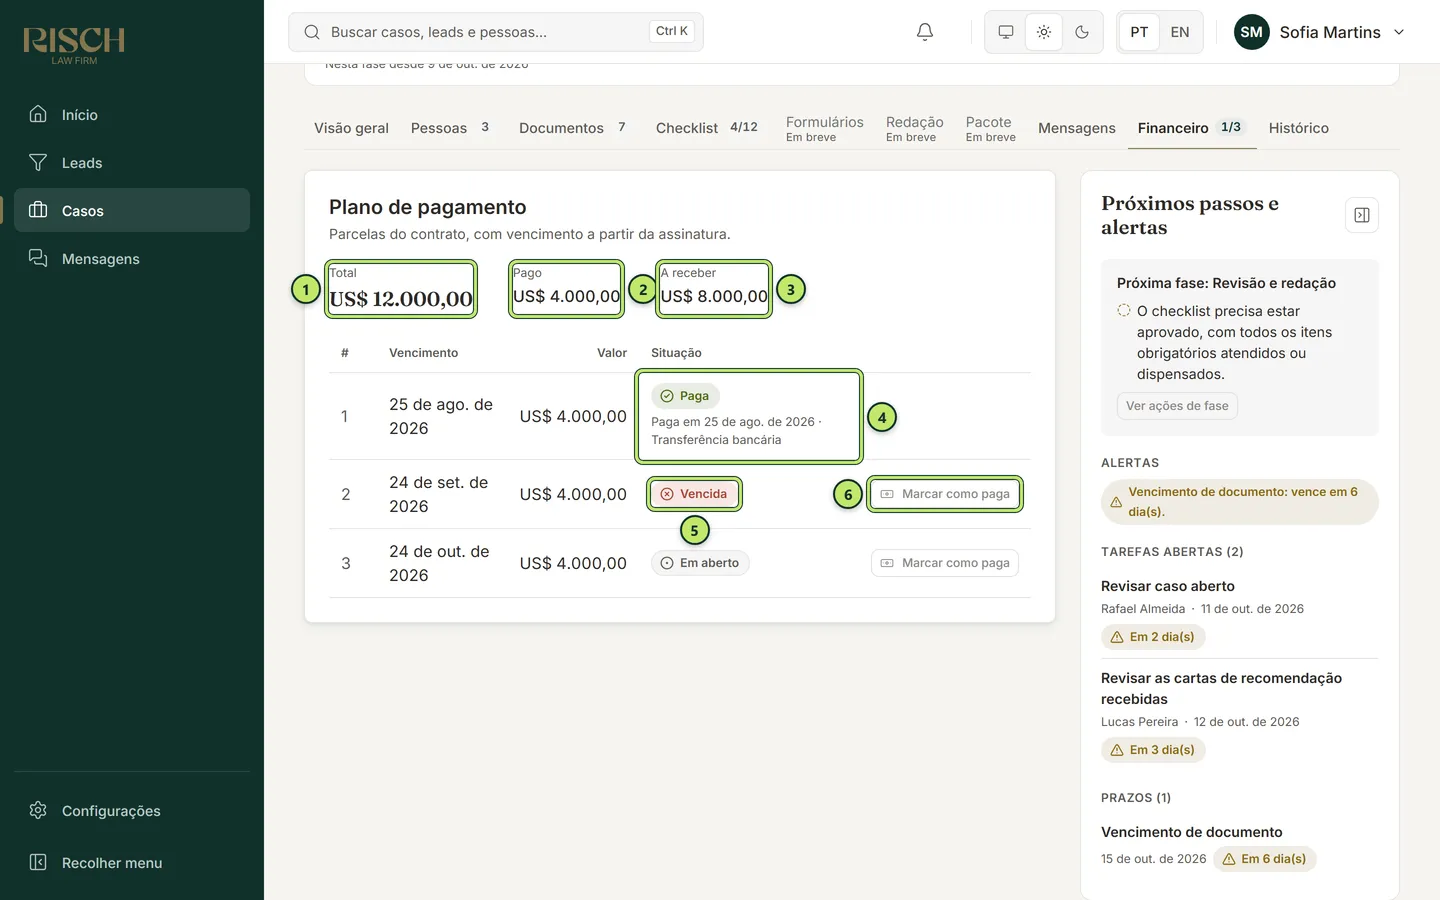Open the Documentos tab

572,128
